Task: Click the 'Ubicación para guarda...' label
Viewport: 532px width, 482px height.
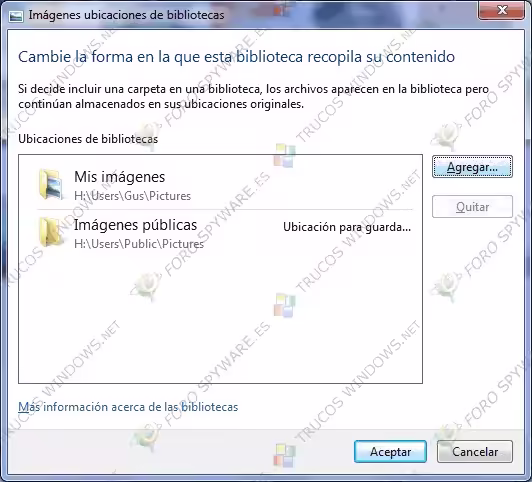Action: point(347,227)
